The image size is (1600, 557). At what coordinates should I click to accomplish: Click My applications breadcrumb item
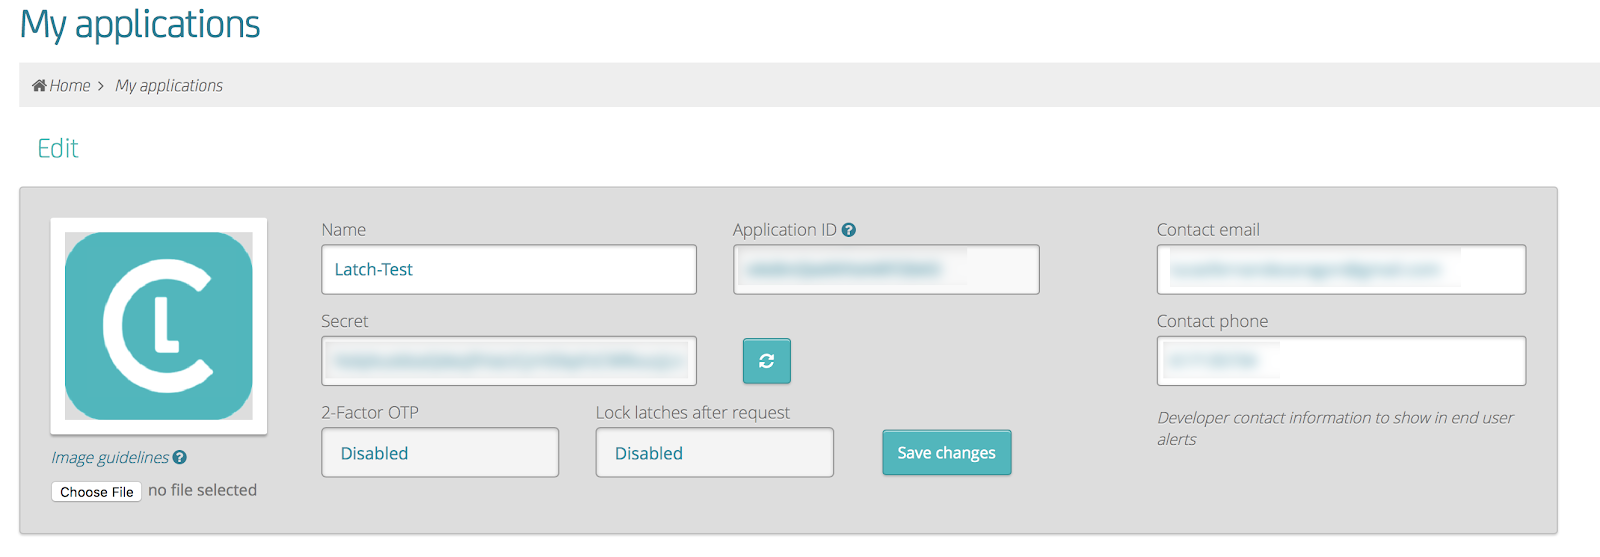[x=169, y=86]
